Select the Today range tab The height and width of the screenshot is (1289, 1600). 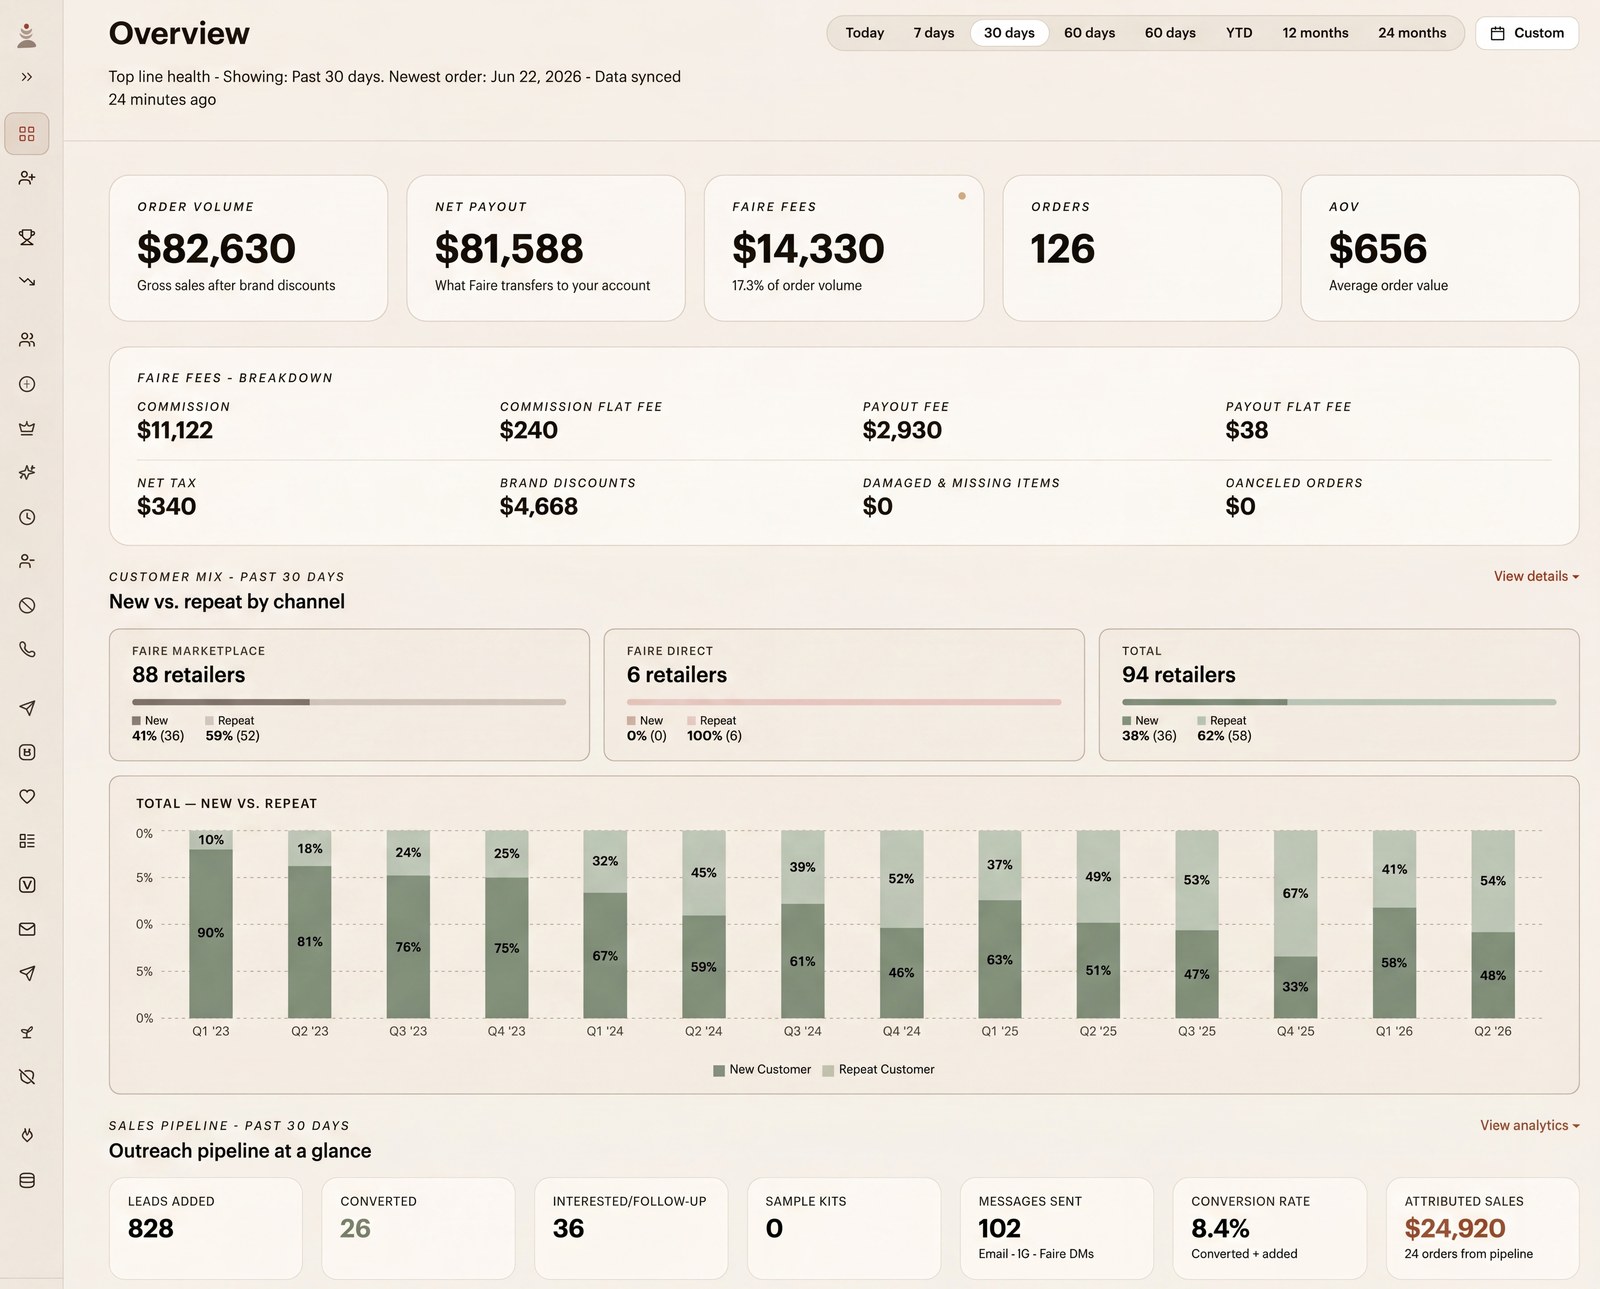[x=865, y=33]
